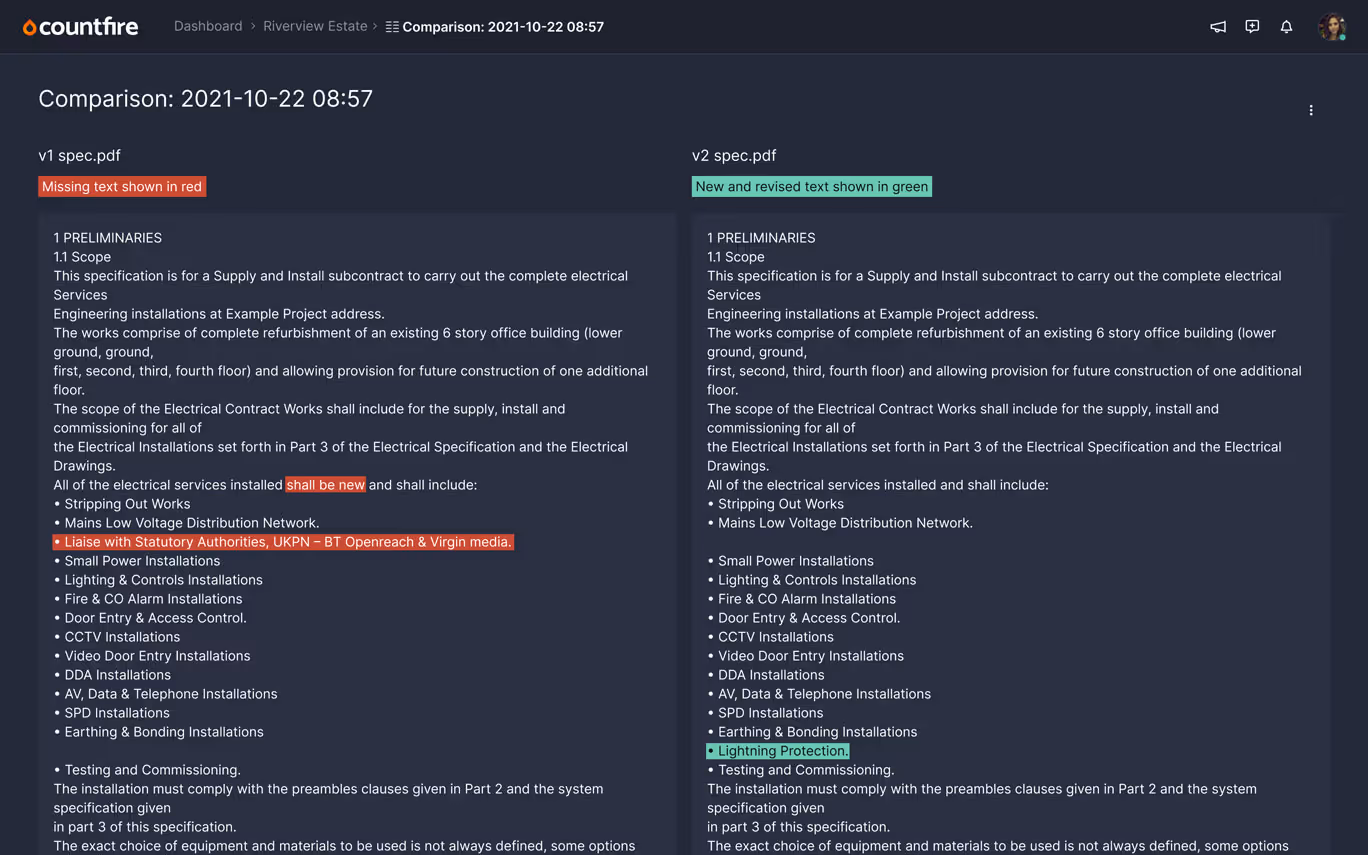Click 'DDA Installations' in the v1 panel
The image size is (1368, 855).
tap(117, 675)
